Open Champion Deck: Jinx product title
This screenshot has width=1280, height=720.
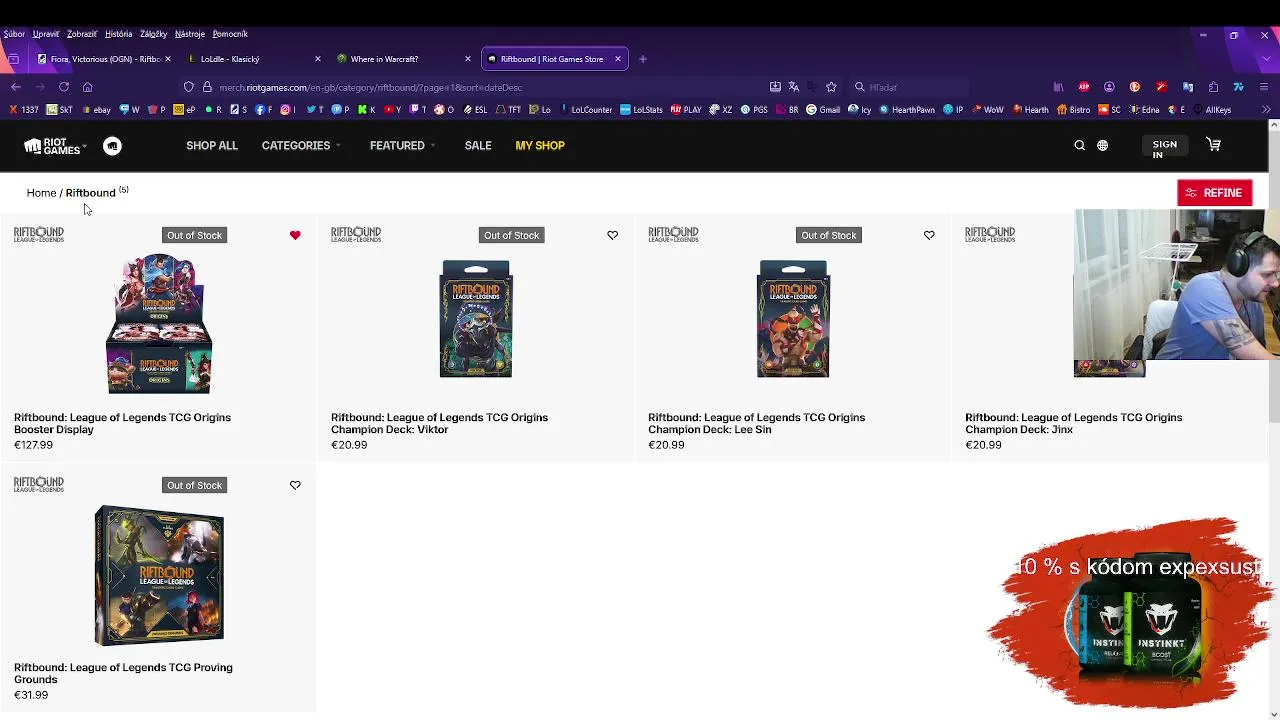pyautogui.click(x=1073, y=423)
